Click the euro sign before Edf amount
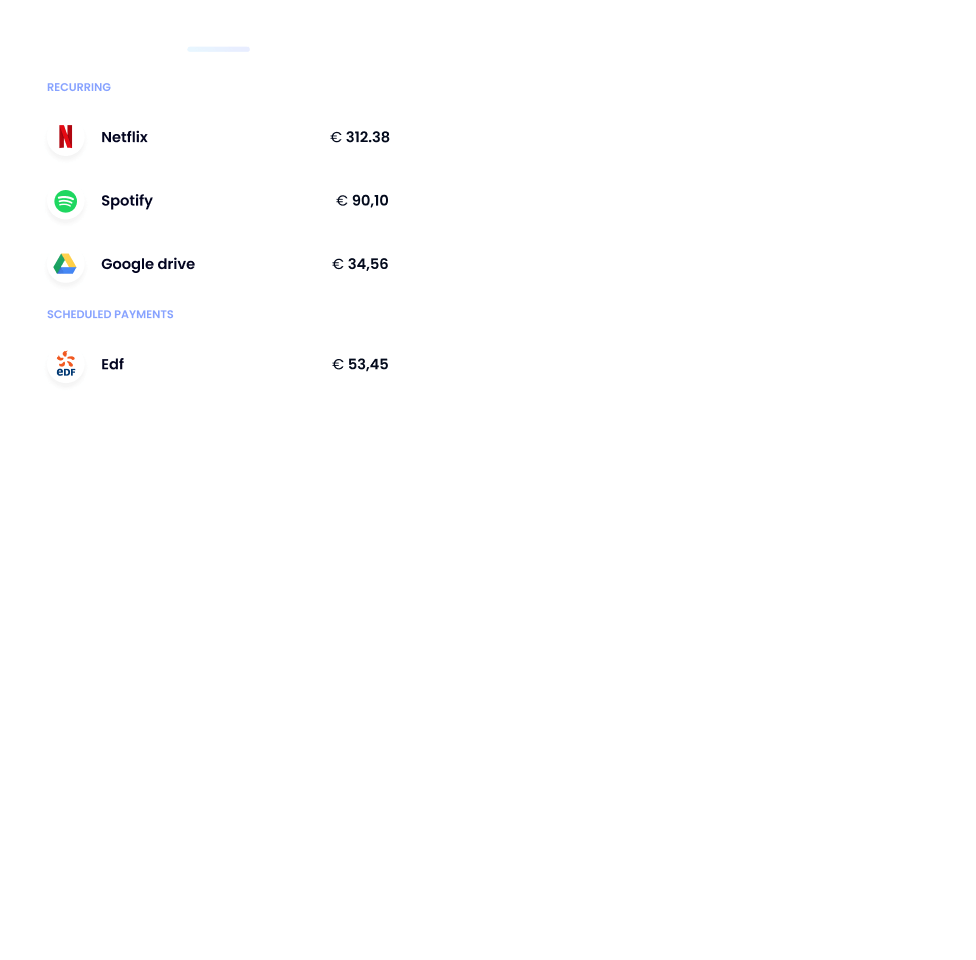This screenshot has height=960, width=976. [338, 364]
